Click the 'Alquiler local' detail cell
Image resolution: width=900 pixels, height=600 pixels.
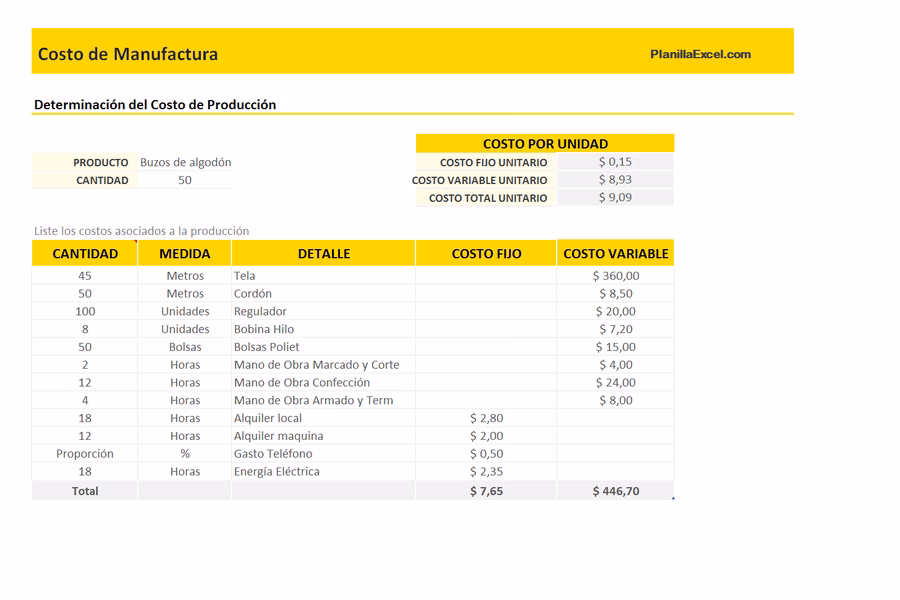[x=324, y=418]
